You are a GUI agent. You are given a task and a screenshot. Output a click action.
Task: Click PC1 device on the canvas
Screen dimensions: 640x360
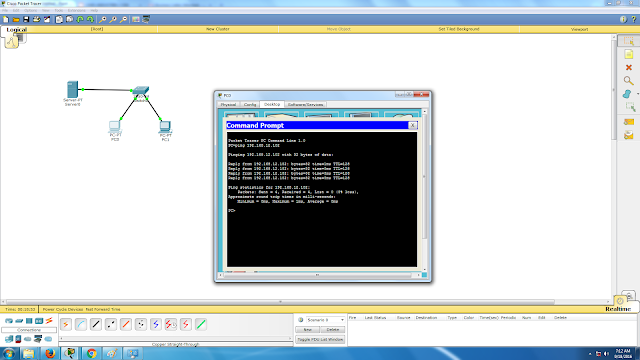[x=165, y=127]
